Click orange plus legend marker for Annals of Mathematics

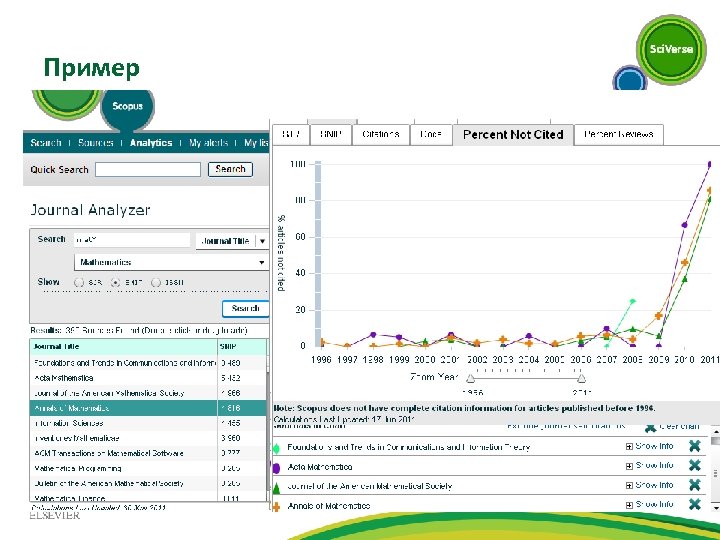tap(276, 507)
